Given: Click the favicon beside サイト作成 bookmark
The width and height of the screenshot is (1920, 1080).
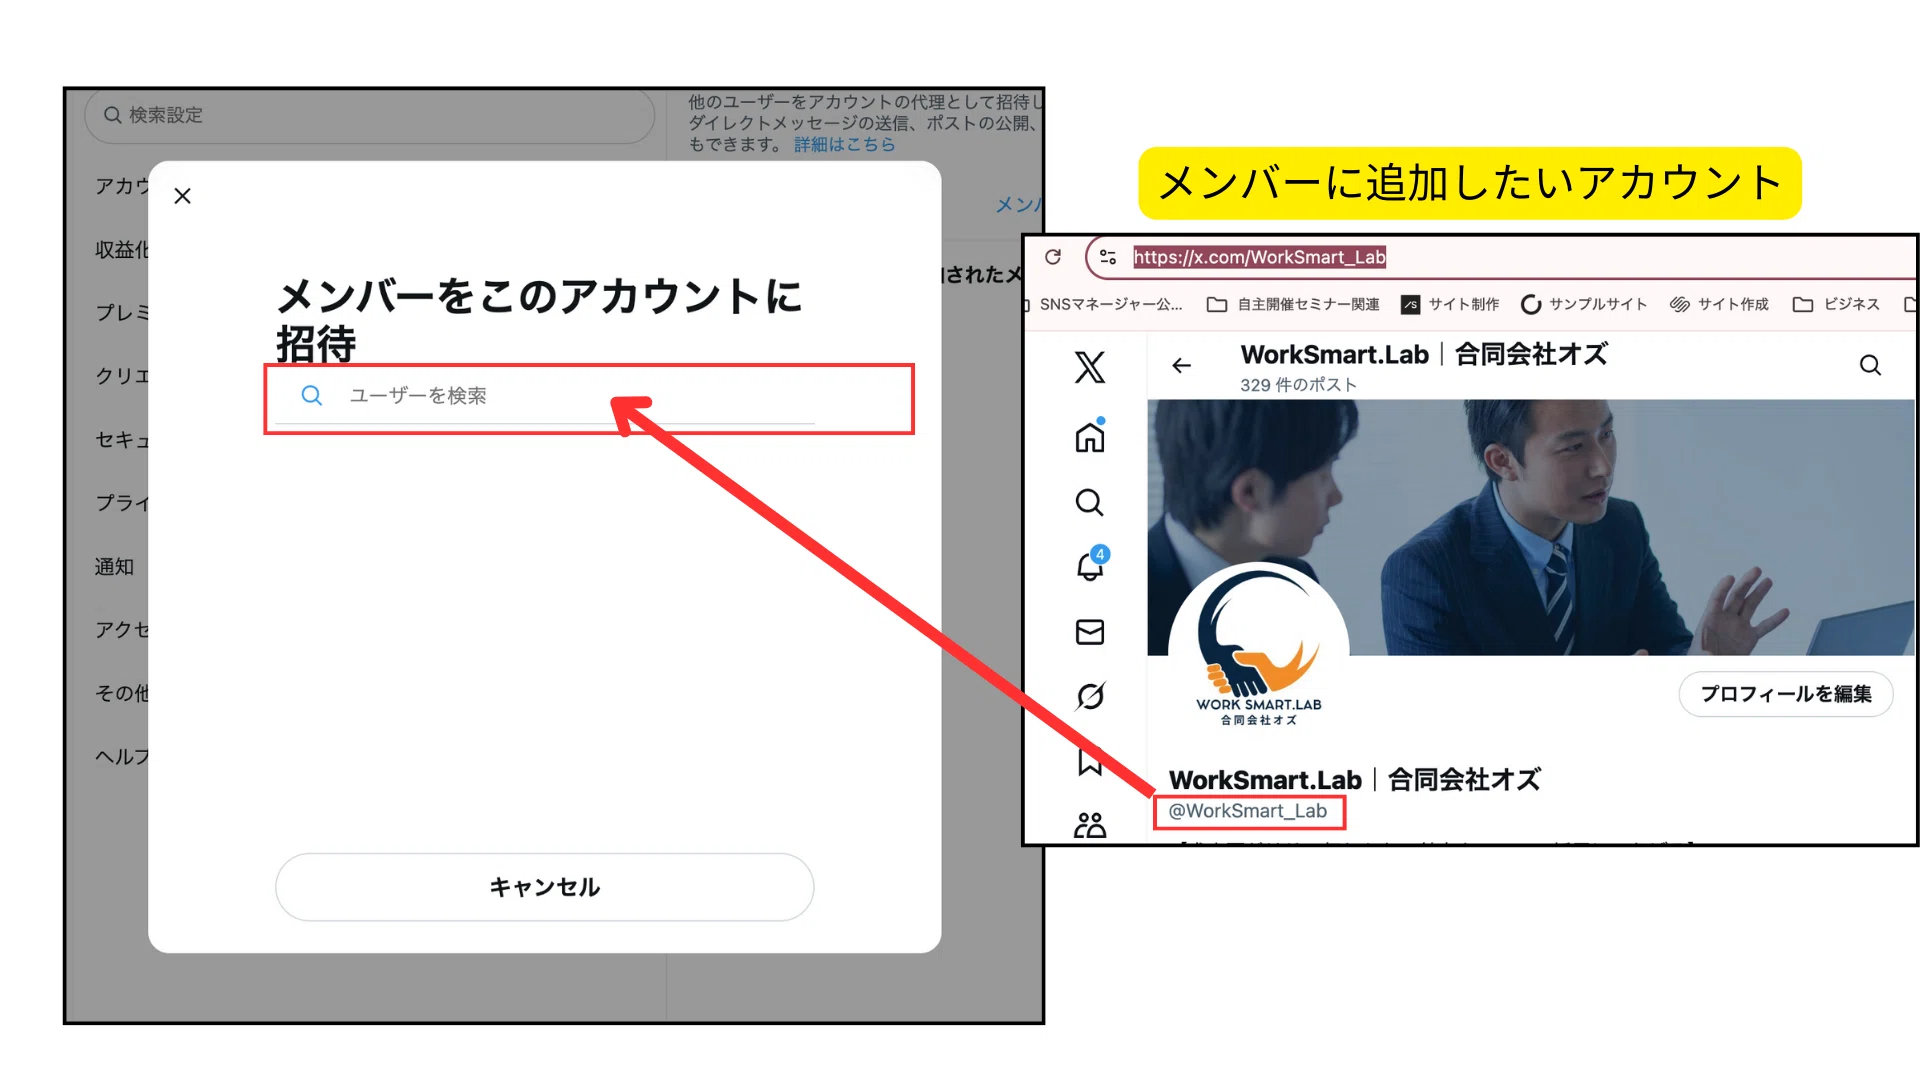Looking at the screenshot, I should click(1680, 304).
